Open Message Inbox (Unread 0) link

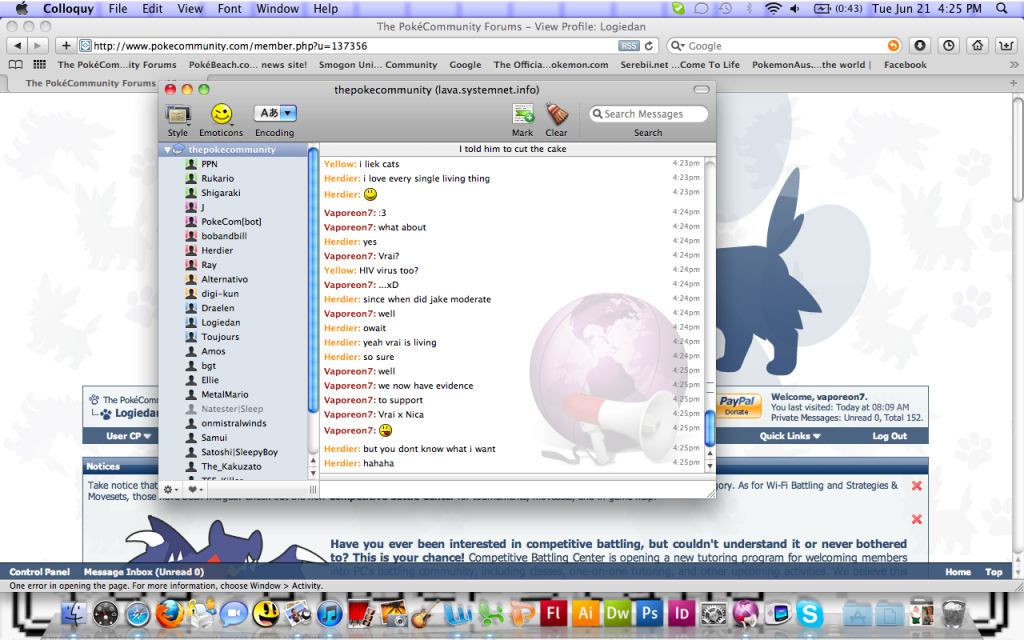[x=144, y=571]
